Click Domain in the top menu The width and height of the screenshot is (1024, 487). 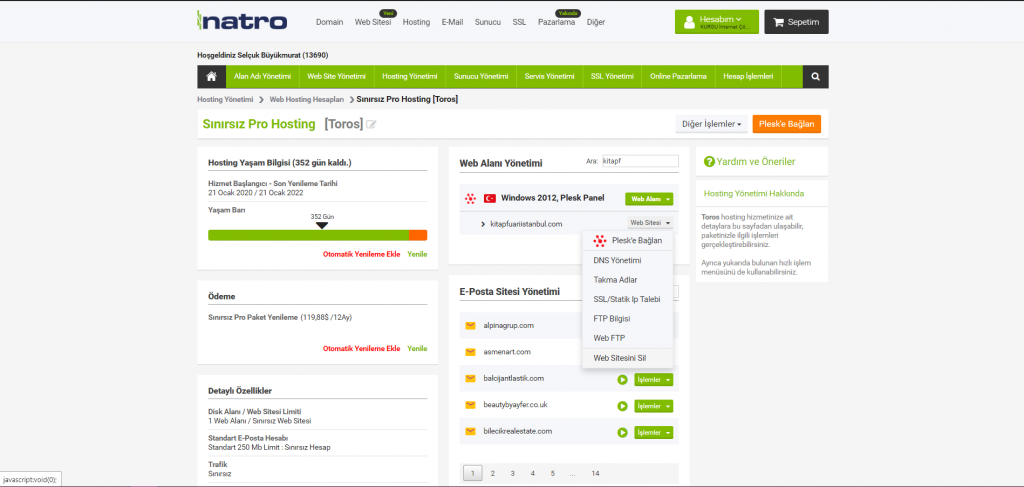click(x=330, y=22)
